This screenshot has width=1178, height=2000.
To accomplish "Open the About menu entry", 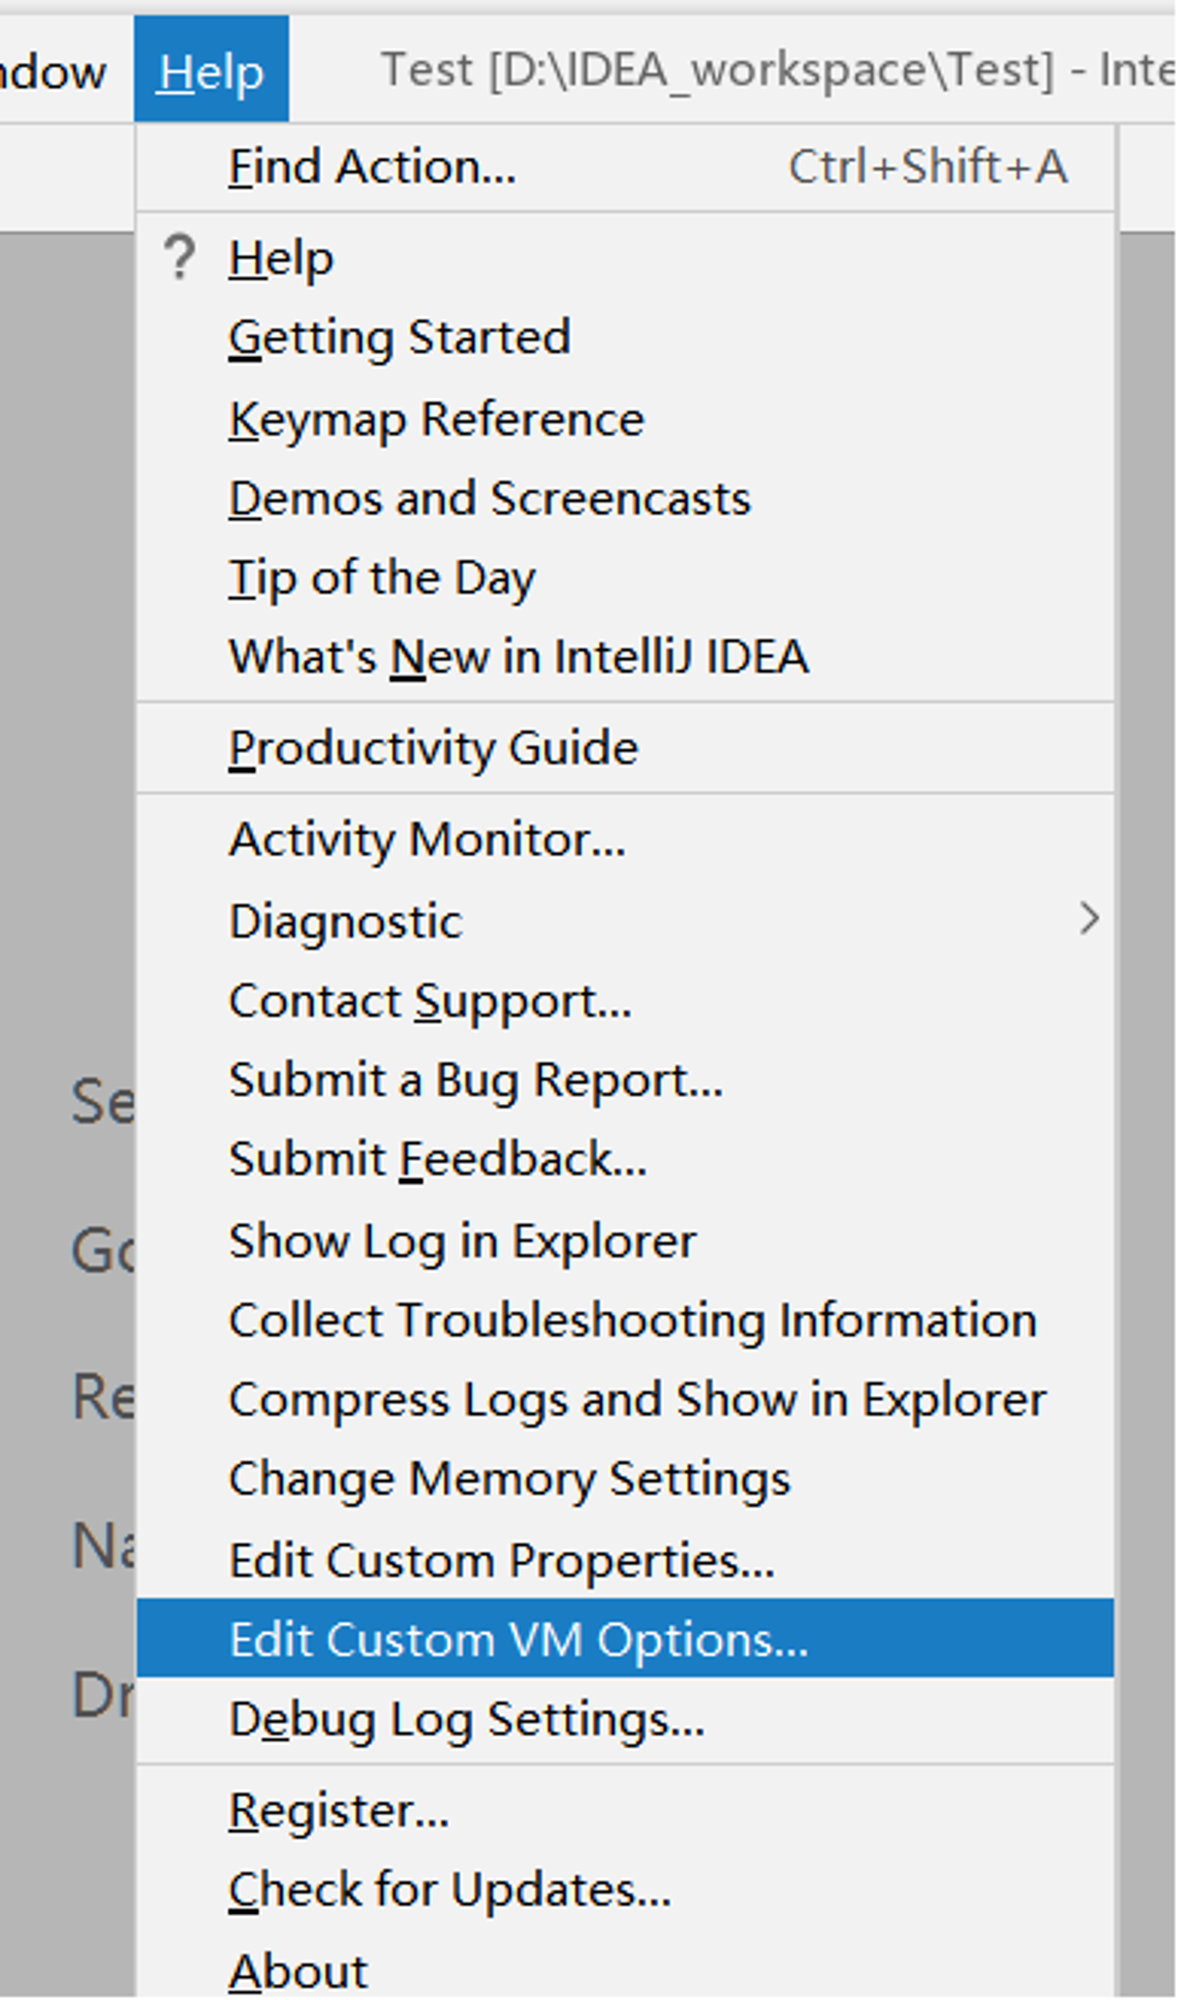I will (626, 1968).
